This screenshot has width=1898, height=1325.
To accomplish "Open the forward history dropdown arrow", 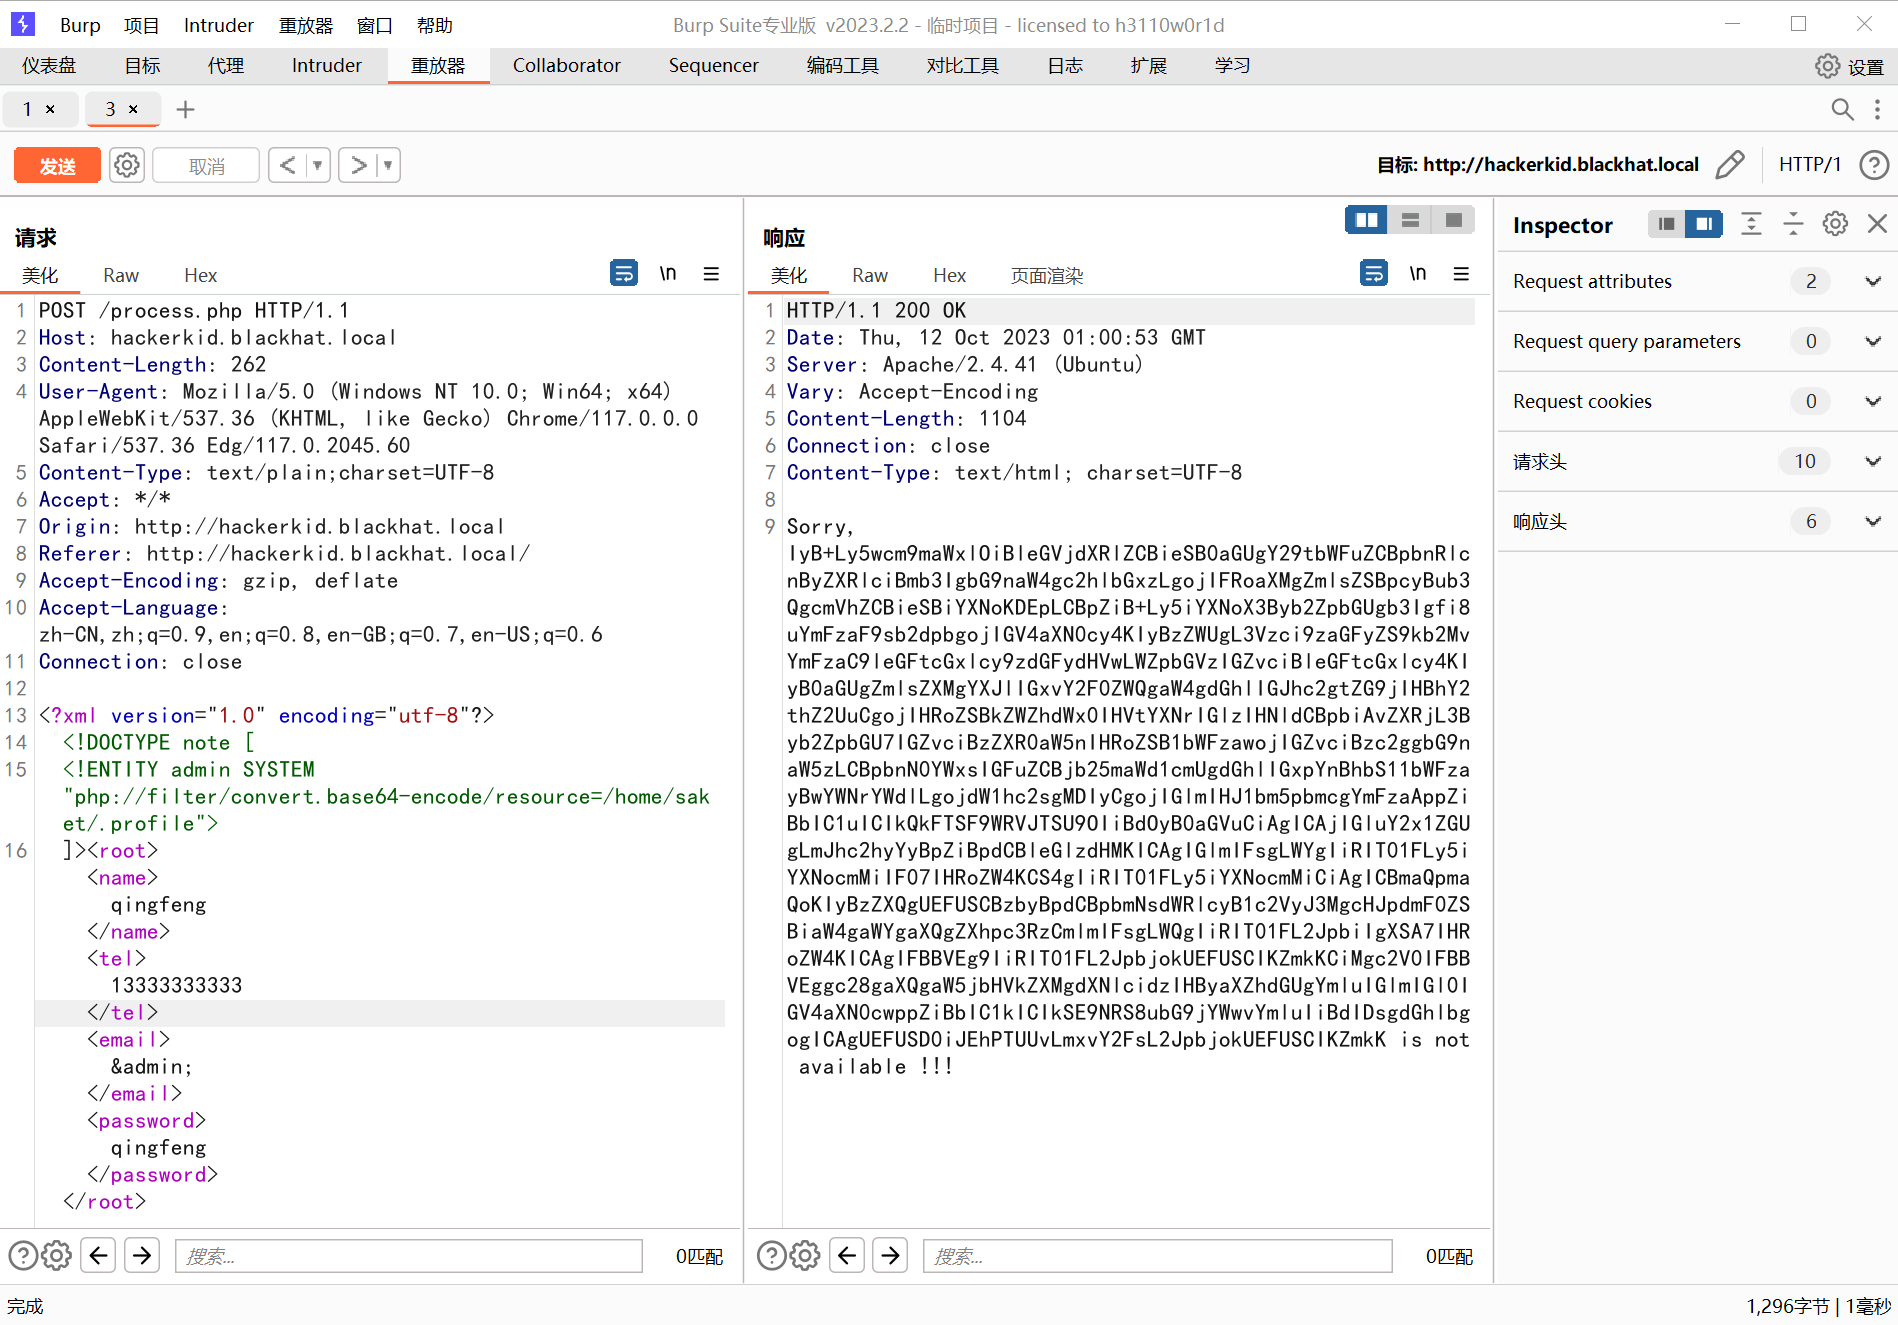I will [388, 165].
